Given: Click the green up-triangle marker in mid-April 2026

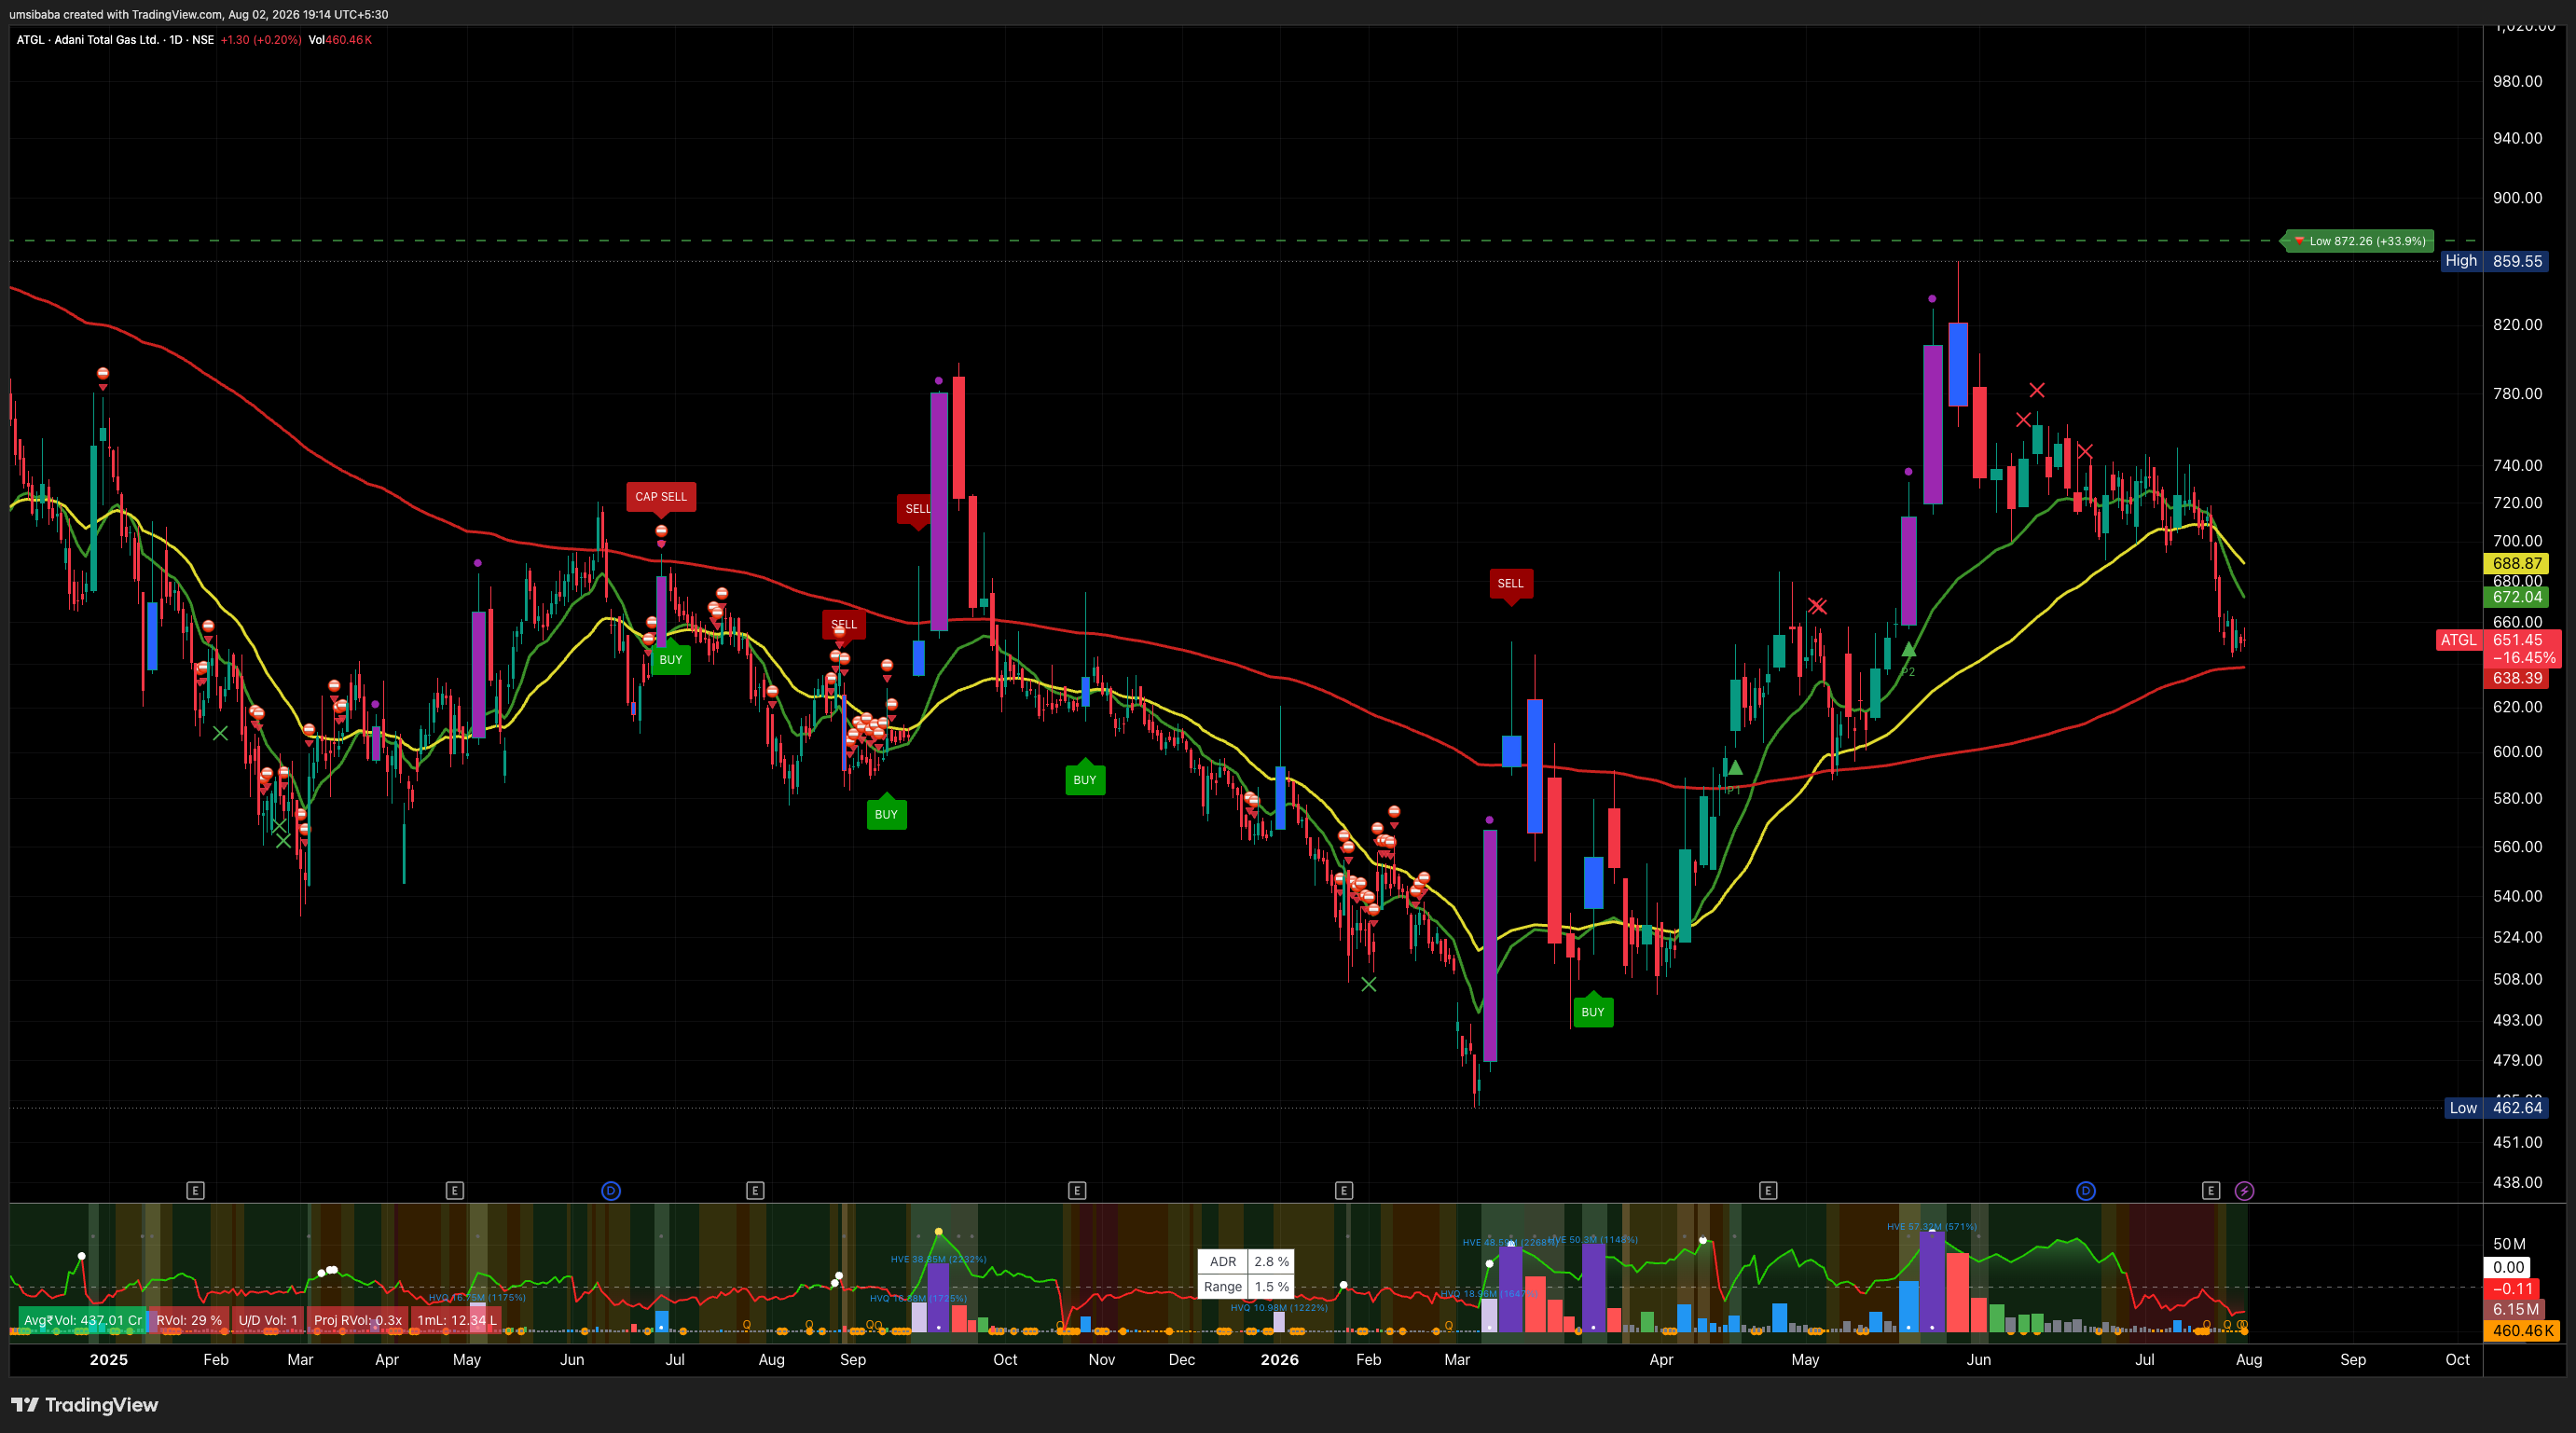Looking at the screenshot, I should coord(1735,768).
